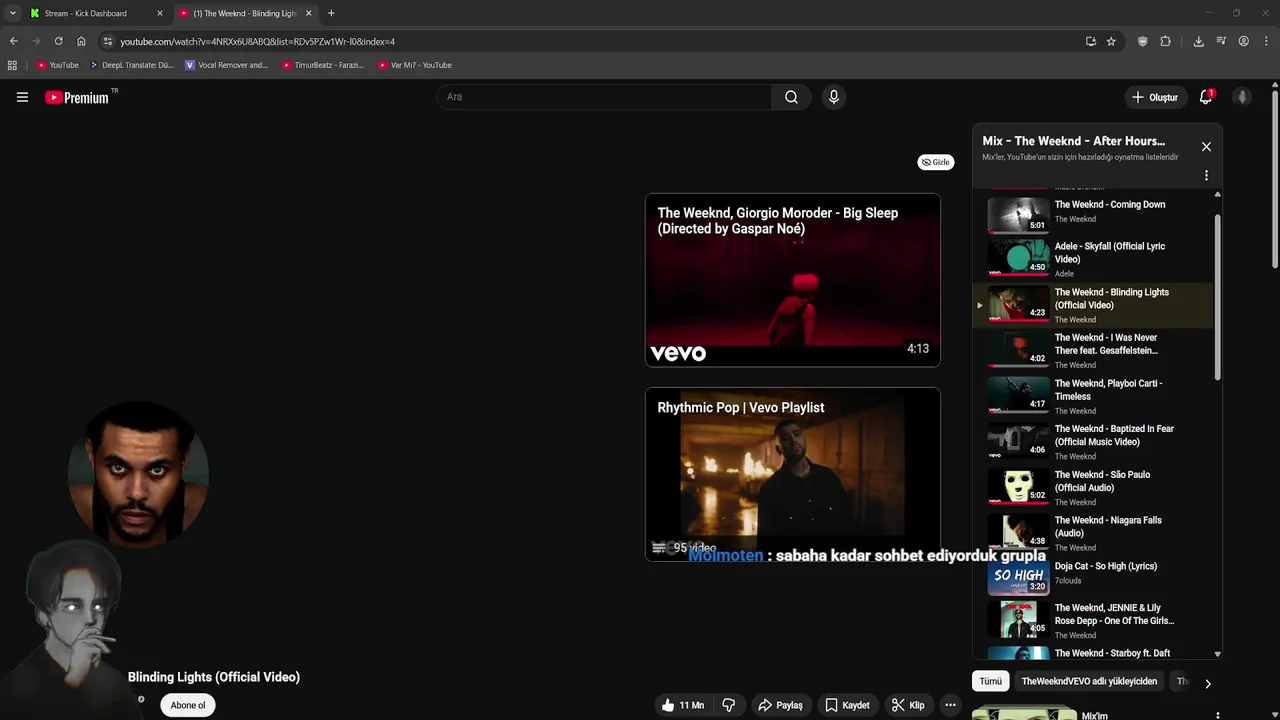Open a new browser tab

pyautogui.click(x=331, y=13)
